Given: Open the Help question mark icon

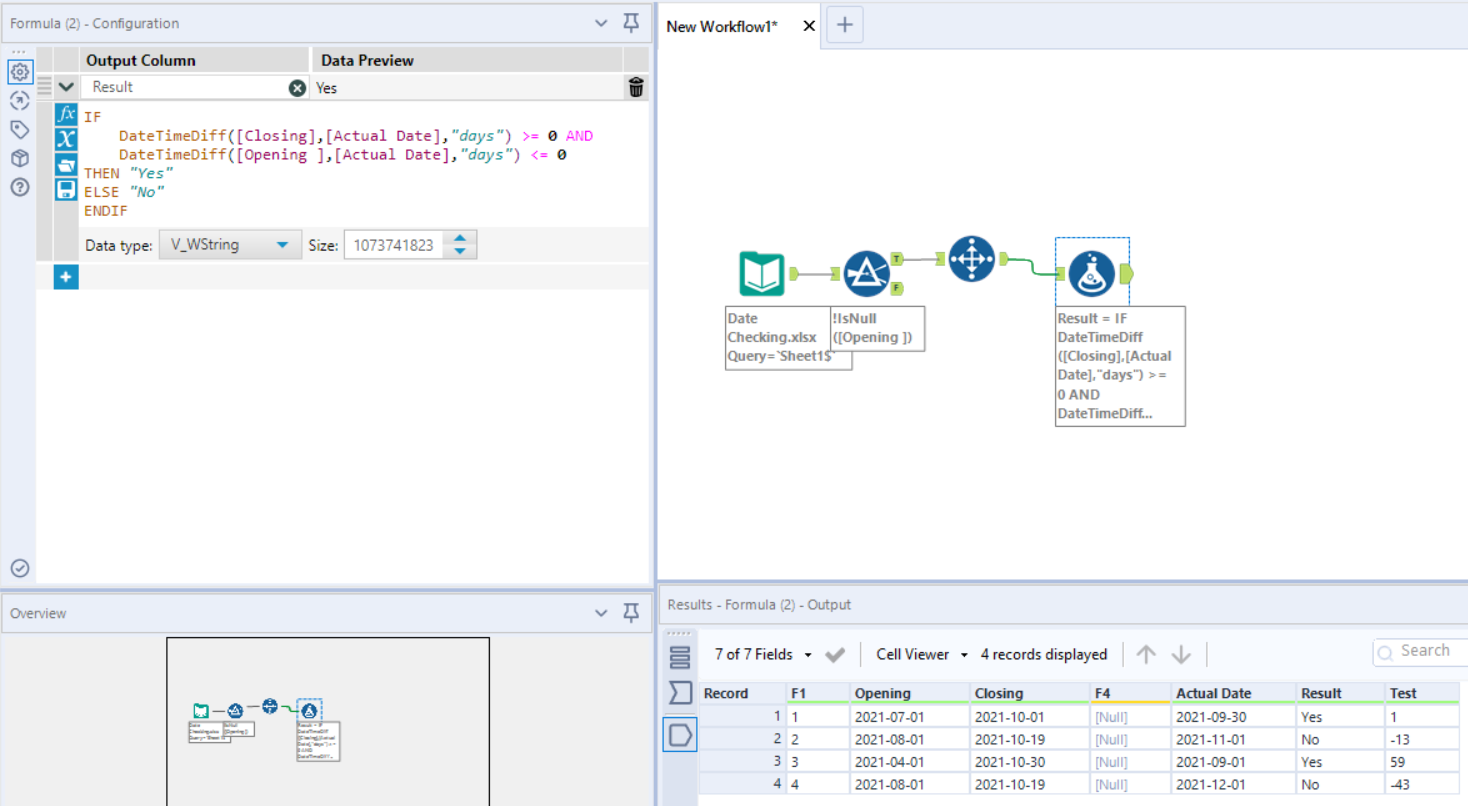Looking at the screenshot, I should (x=19, y=187).
